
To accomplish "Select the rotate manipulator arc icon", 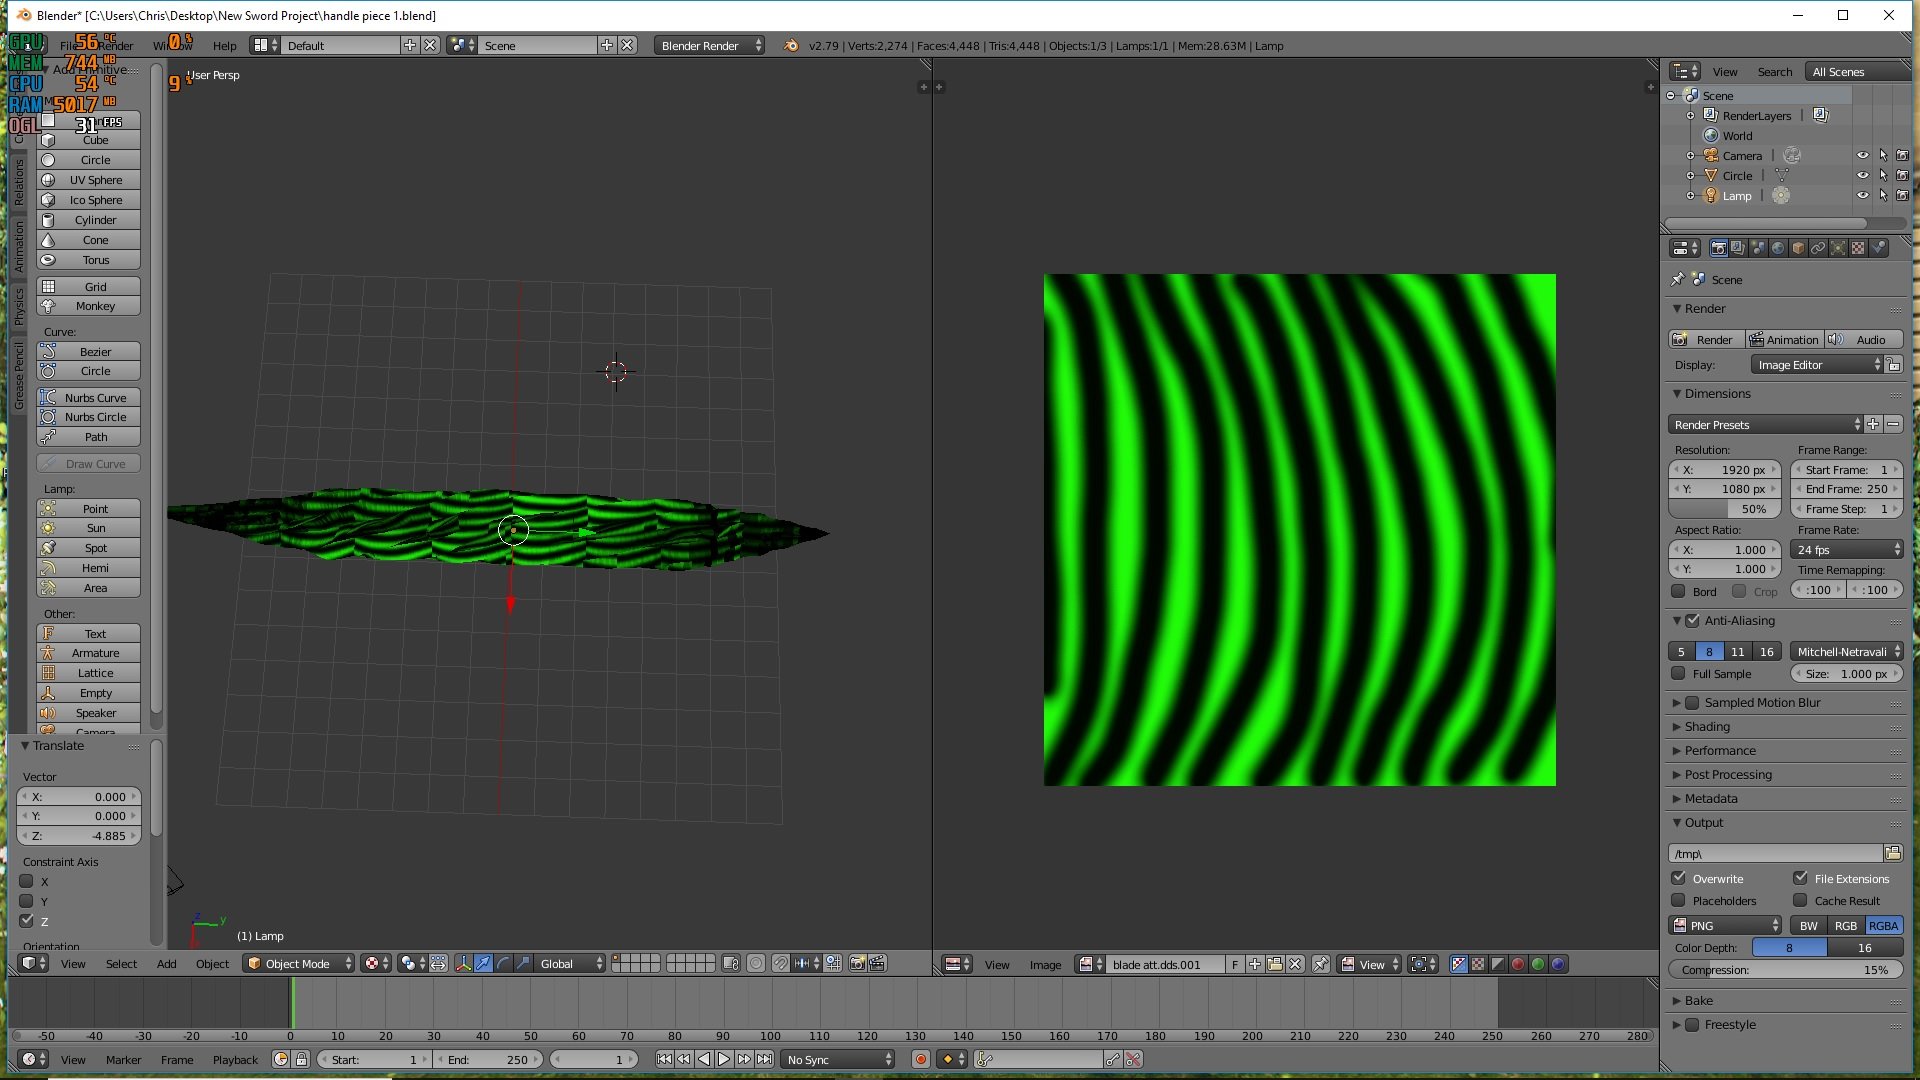I will 503,963.
